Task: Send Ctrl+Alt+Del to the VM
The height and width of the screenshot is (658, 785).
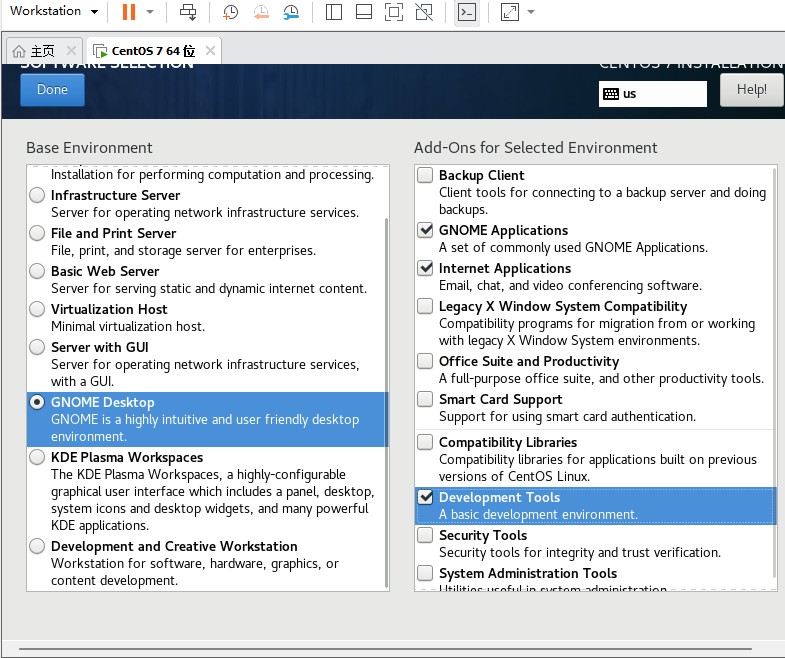Action: (188, 12)
